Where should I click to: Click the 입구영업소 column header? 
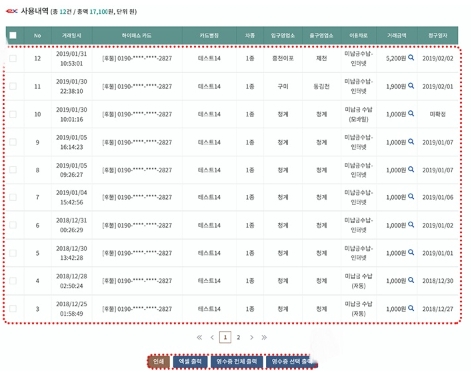tap(283, 35)
